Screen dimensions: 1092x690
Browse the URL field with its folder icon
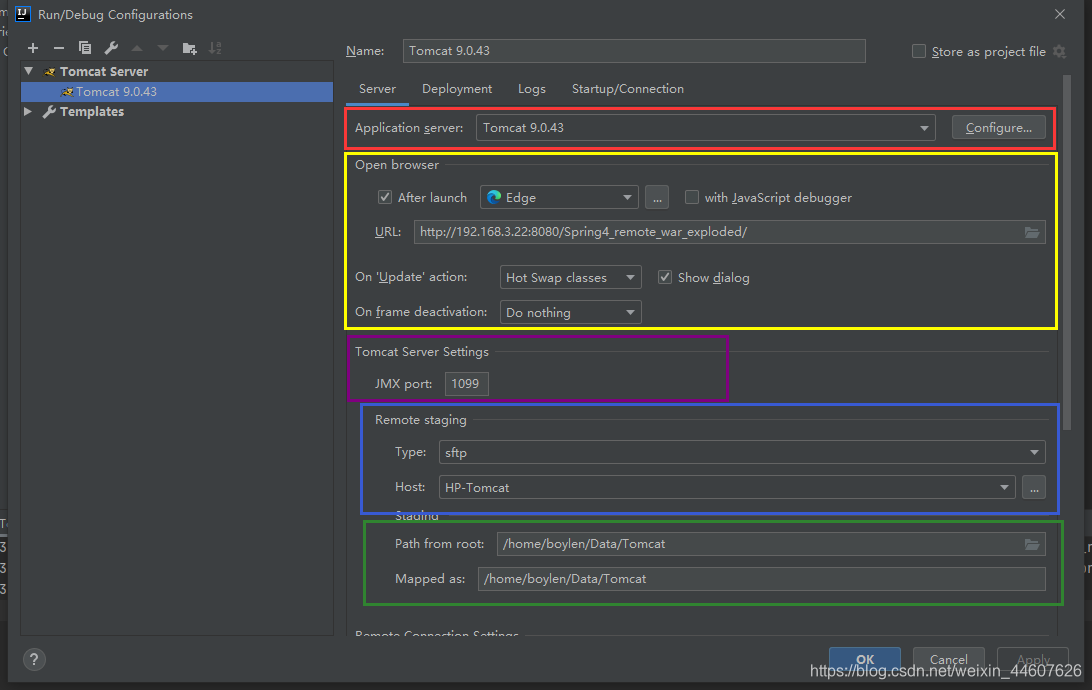tap(1032, 232)
